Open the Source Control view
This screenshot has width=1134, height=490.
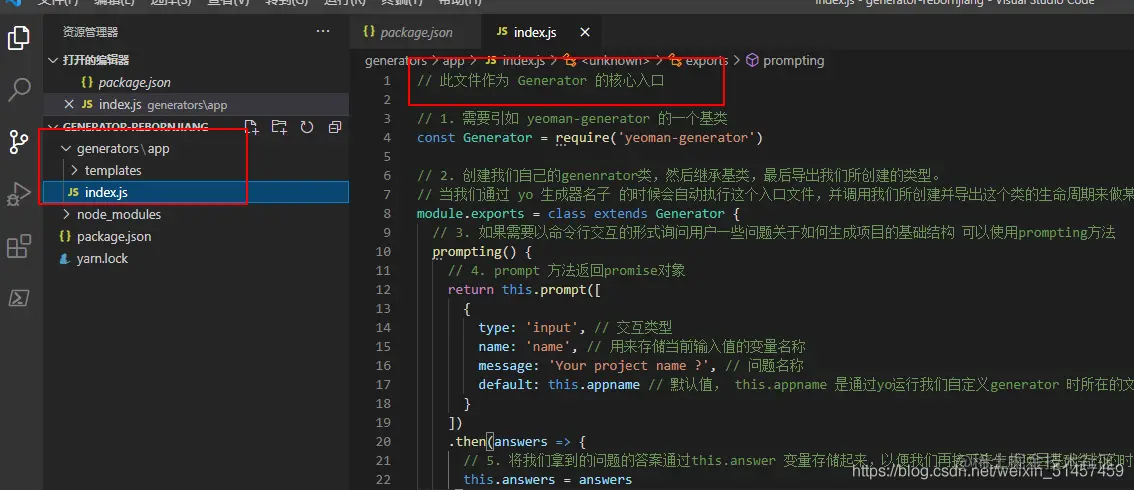19,142
